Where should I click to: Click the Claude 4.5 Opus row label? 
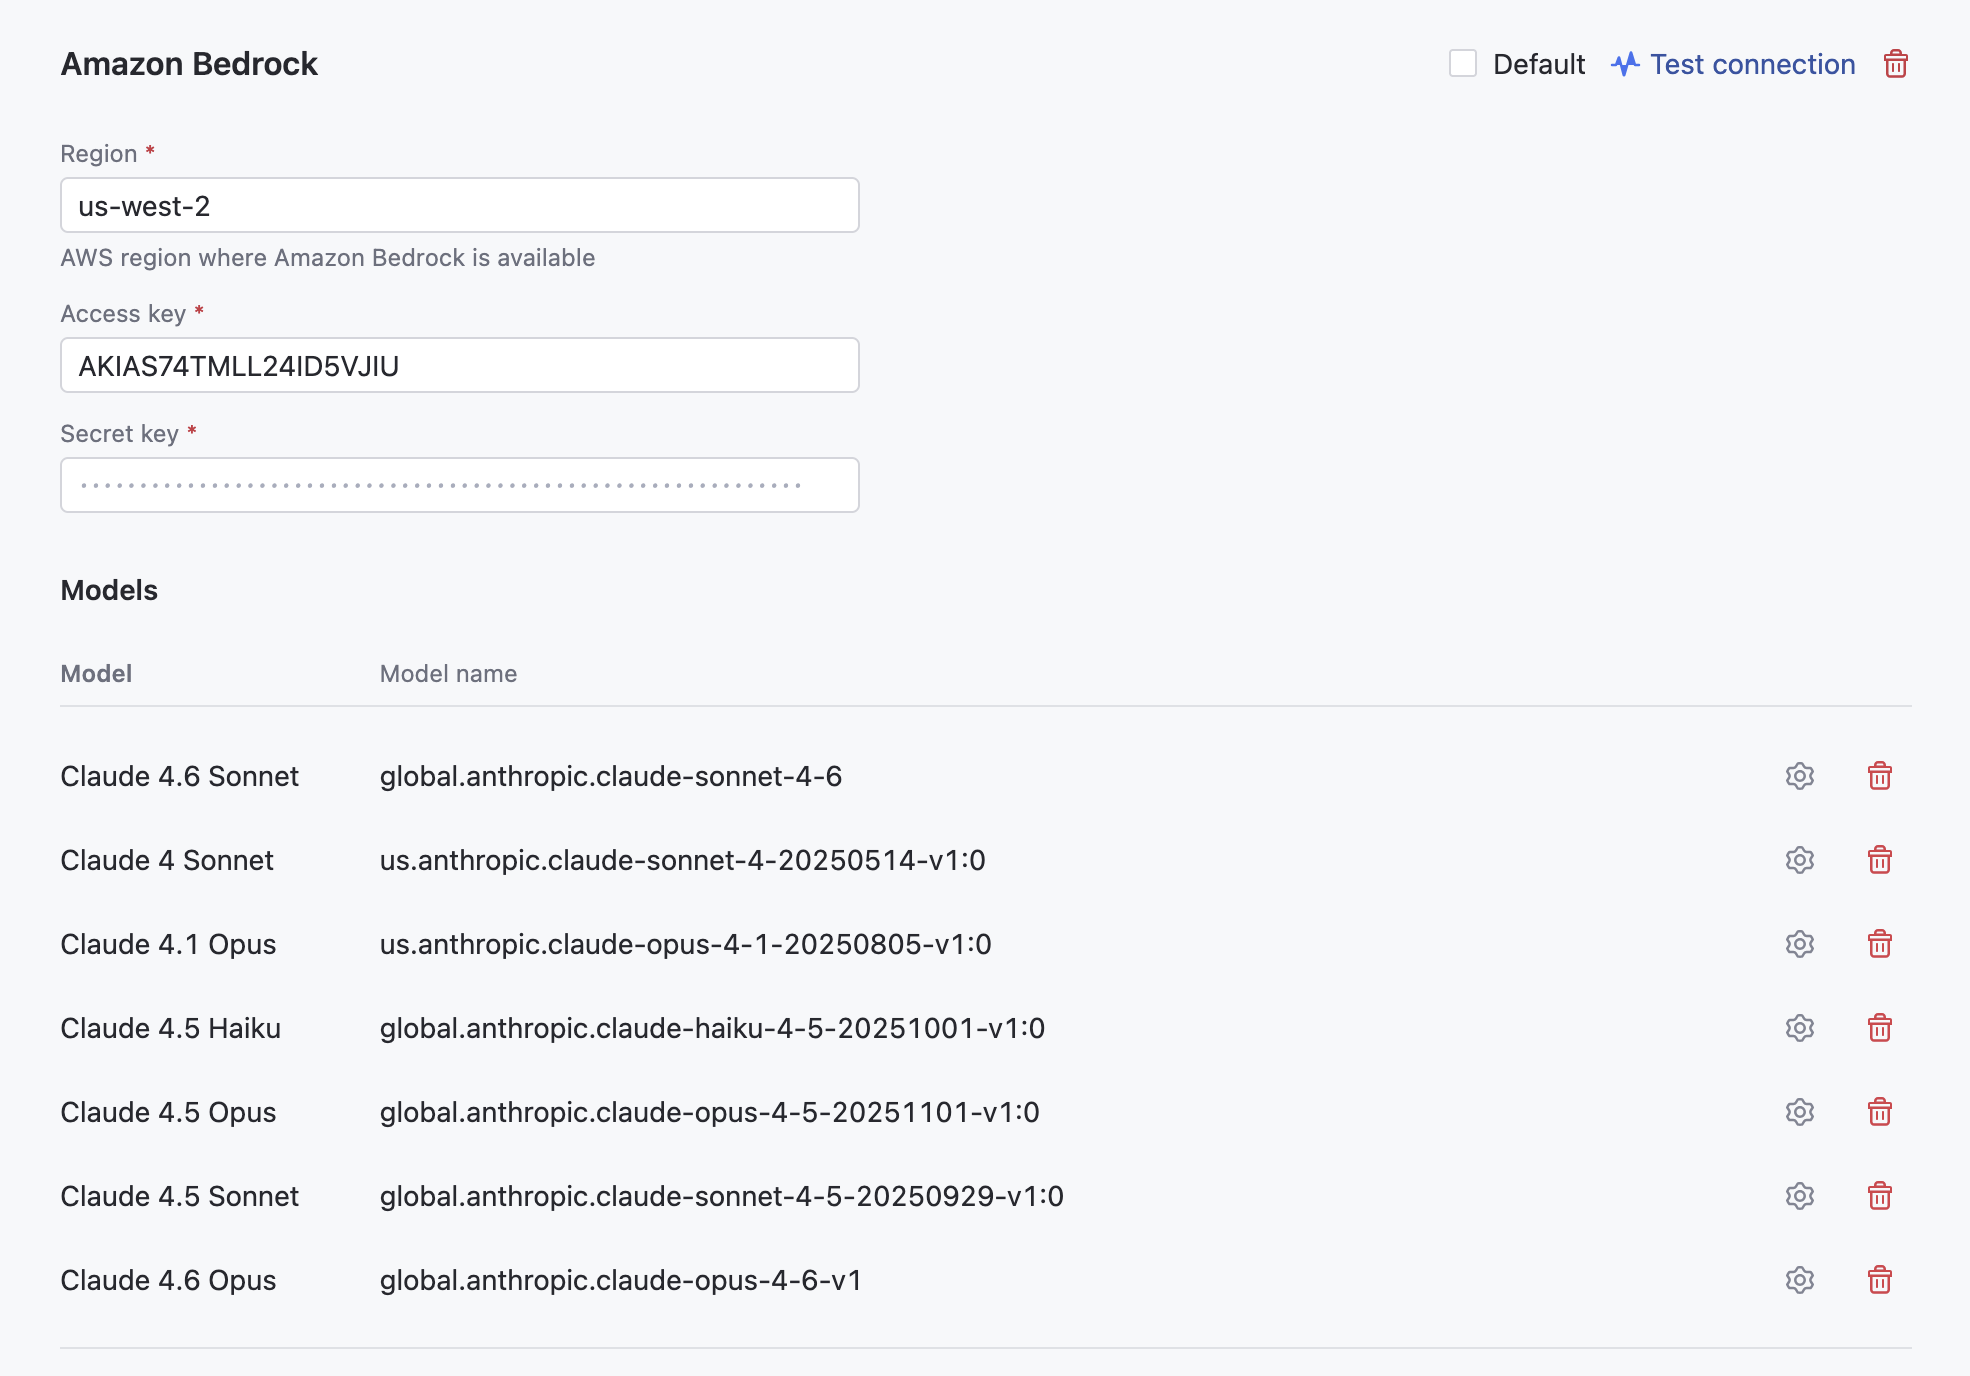tap(169, 1112)
